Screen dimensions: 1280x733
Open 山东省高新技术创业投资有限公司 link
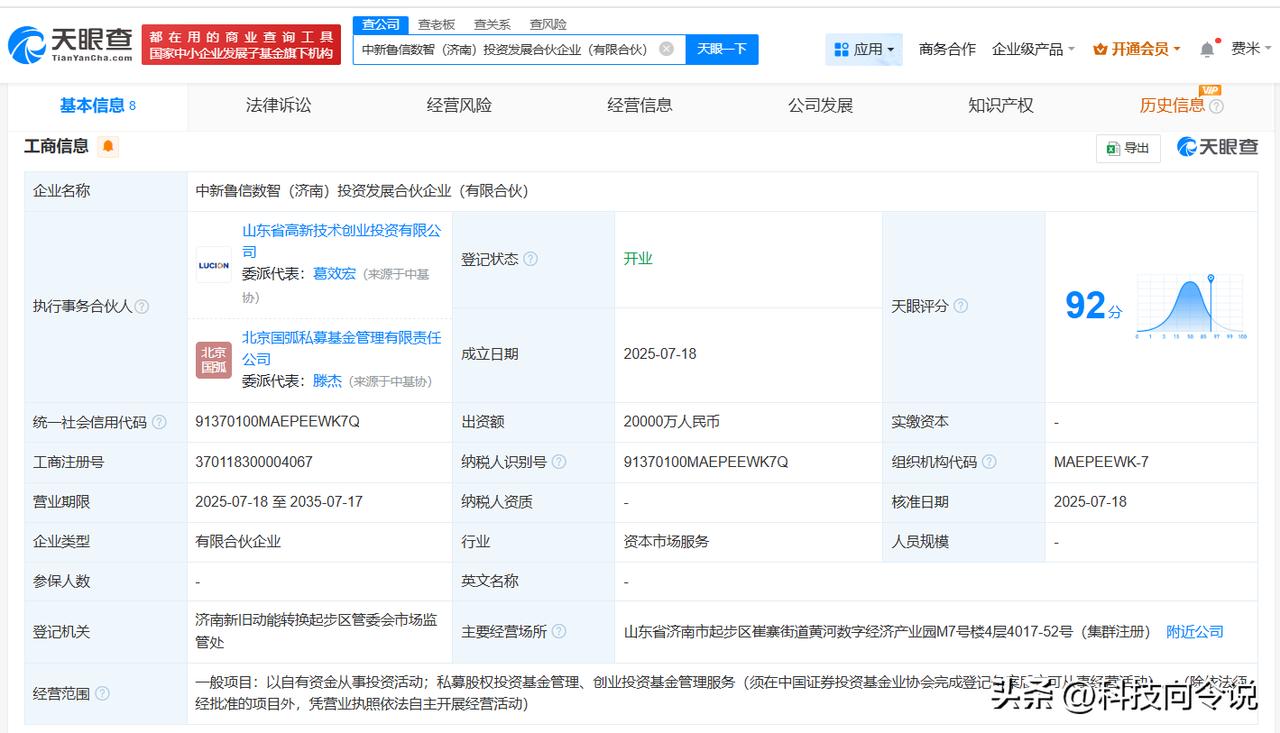pyautogui.click(x=341, y=241)
